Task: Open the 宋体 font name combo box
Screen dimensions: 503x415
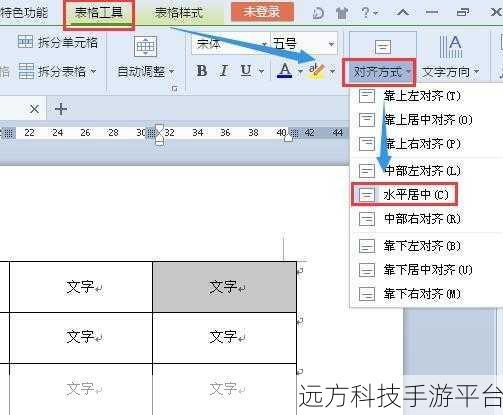Action: (x=231, y=43)
